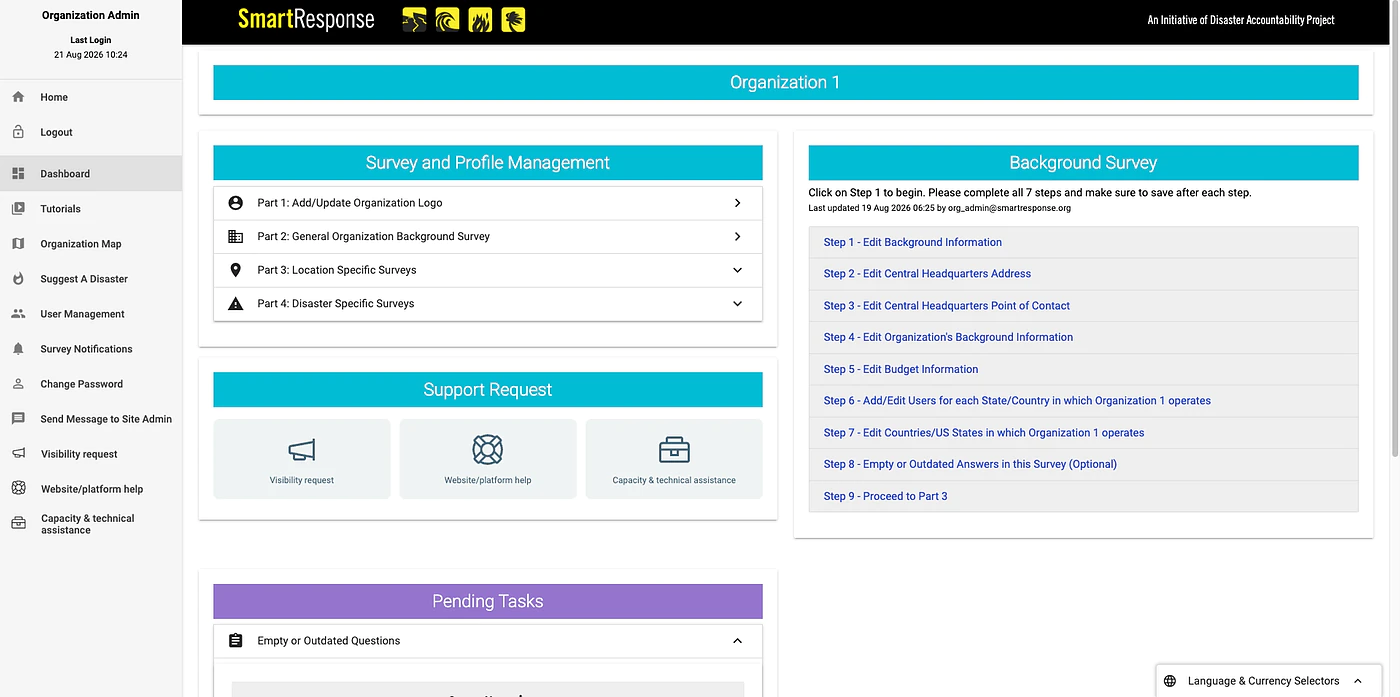The width and height of the screenshot is (1400, 697).
Task: Click the building icon beside Part 2
Action: (236, 237)
